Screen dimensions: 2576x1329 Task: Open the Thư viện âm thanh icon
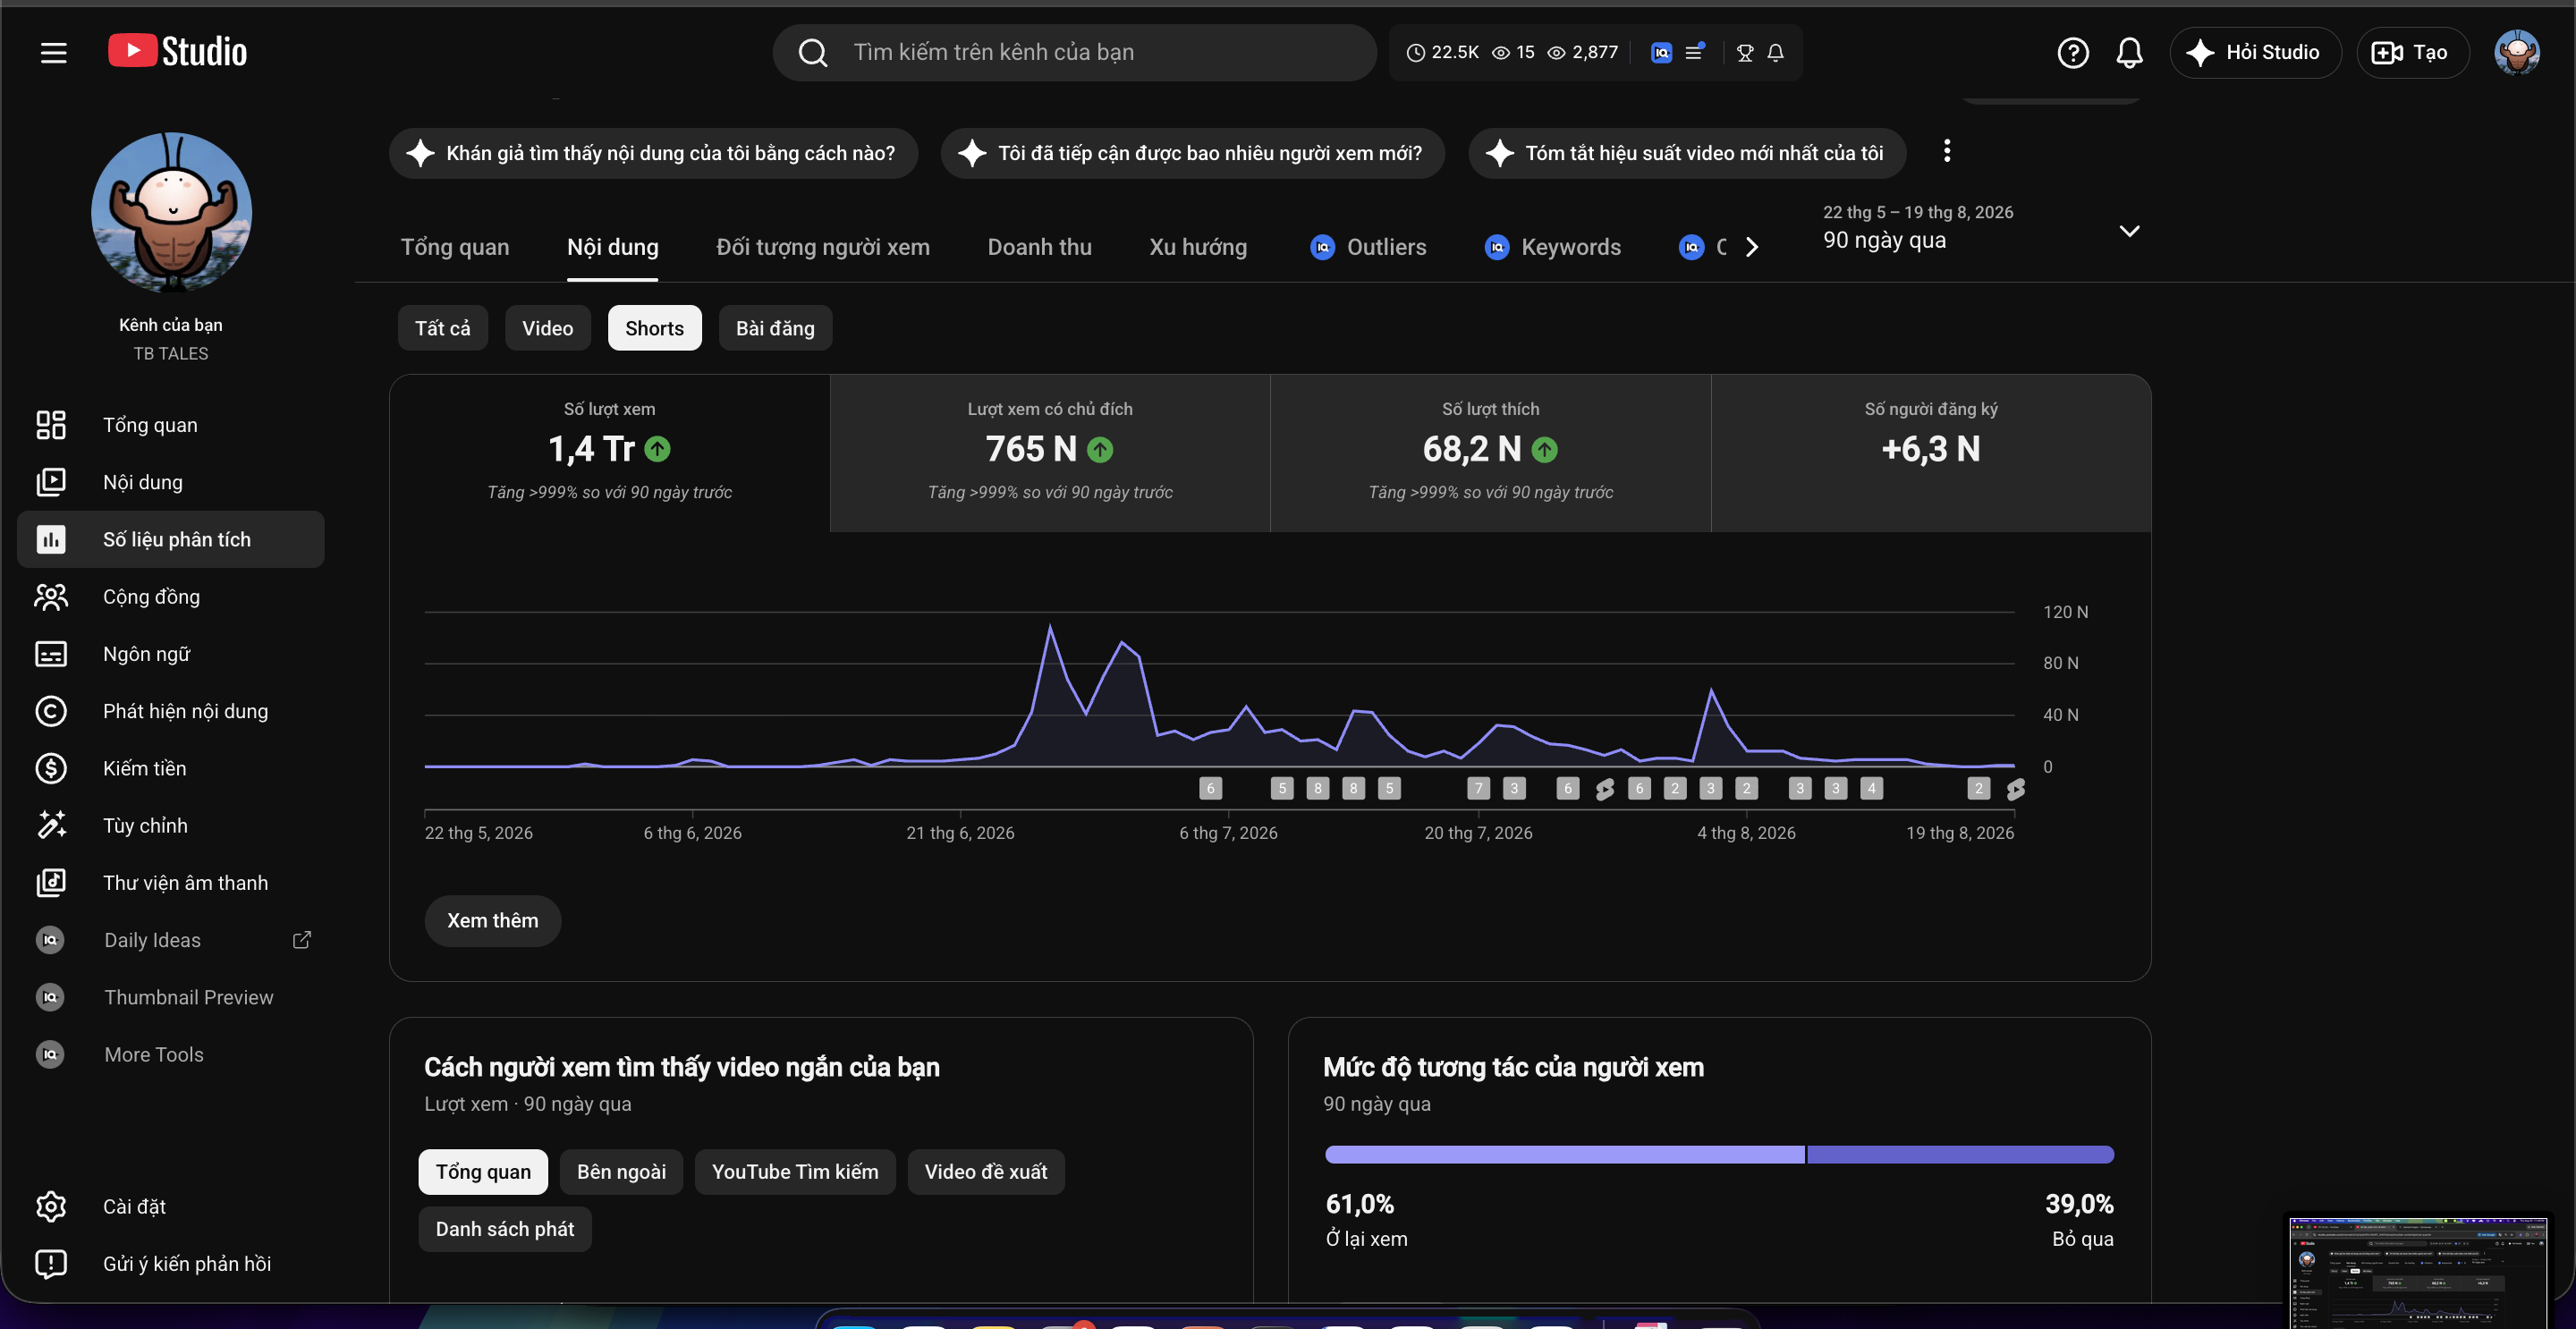[51, 882]
